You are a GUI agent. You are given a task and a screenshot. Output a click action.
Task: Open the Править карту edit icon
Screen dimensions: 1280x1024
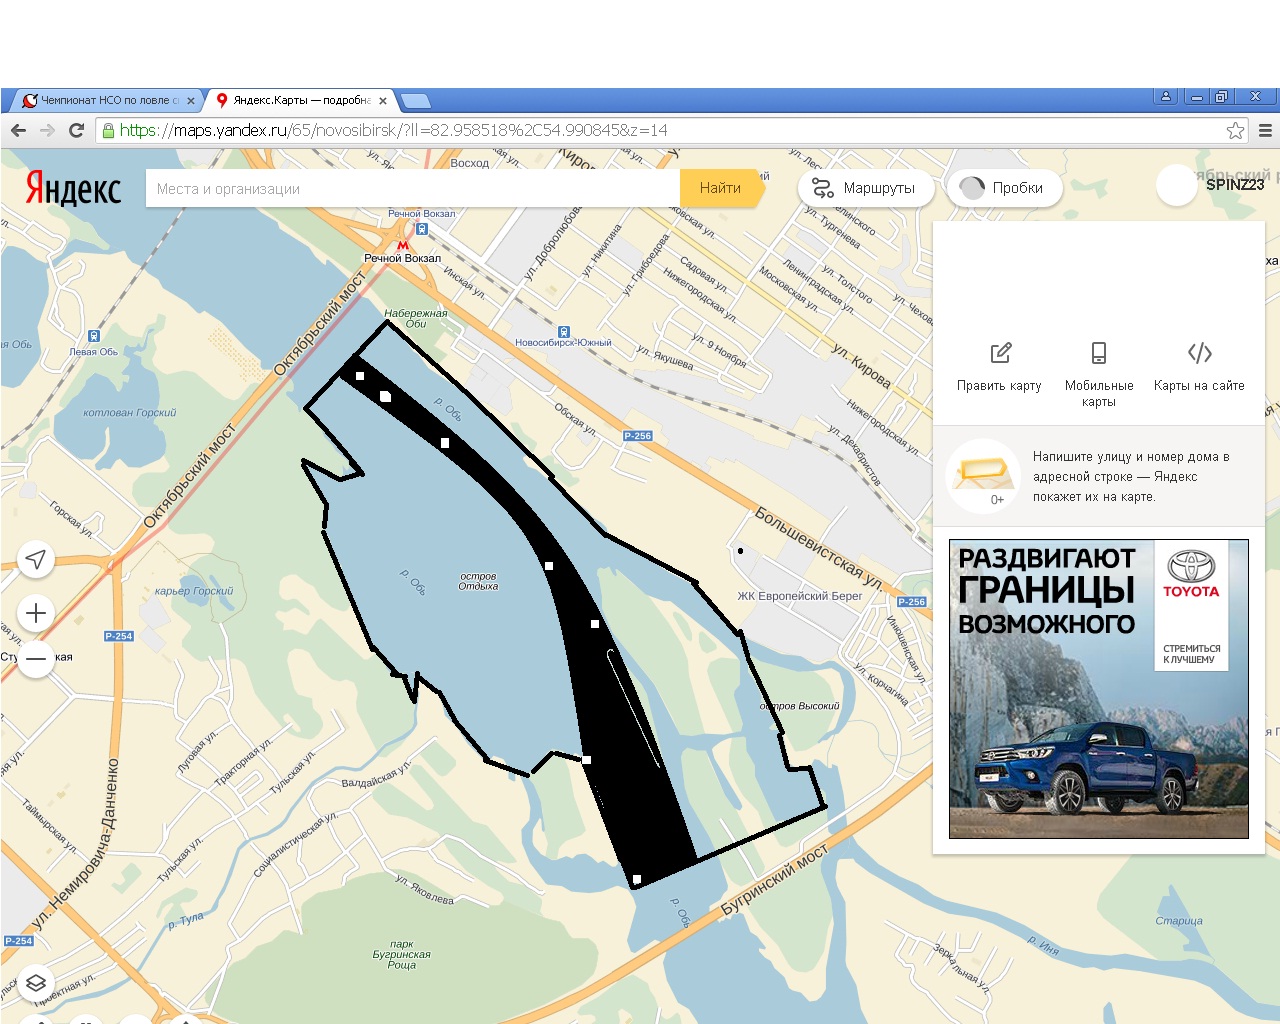1000,353
